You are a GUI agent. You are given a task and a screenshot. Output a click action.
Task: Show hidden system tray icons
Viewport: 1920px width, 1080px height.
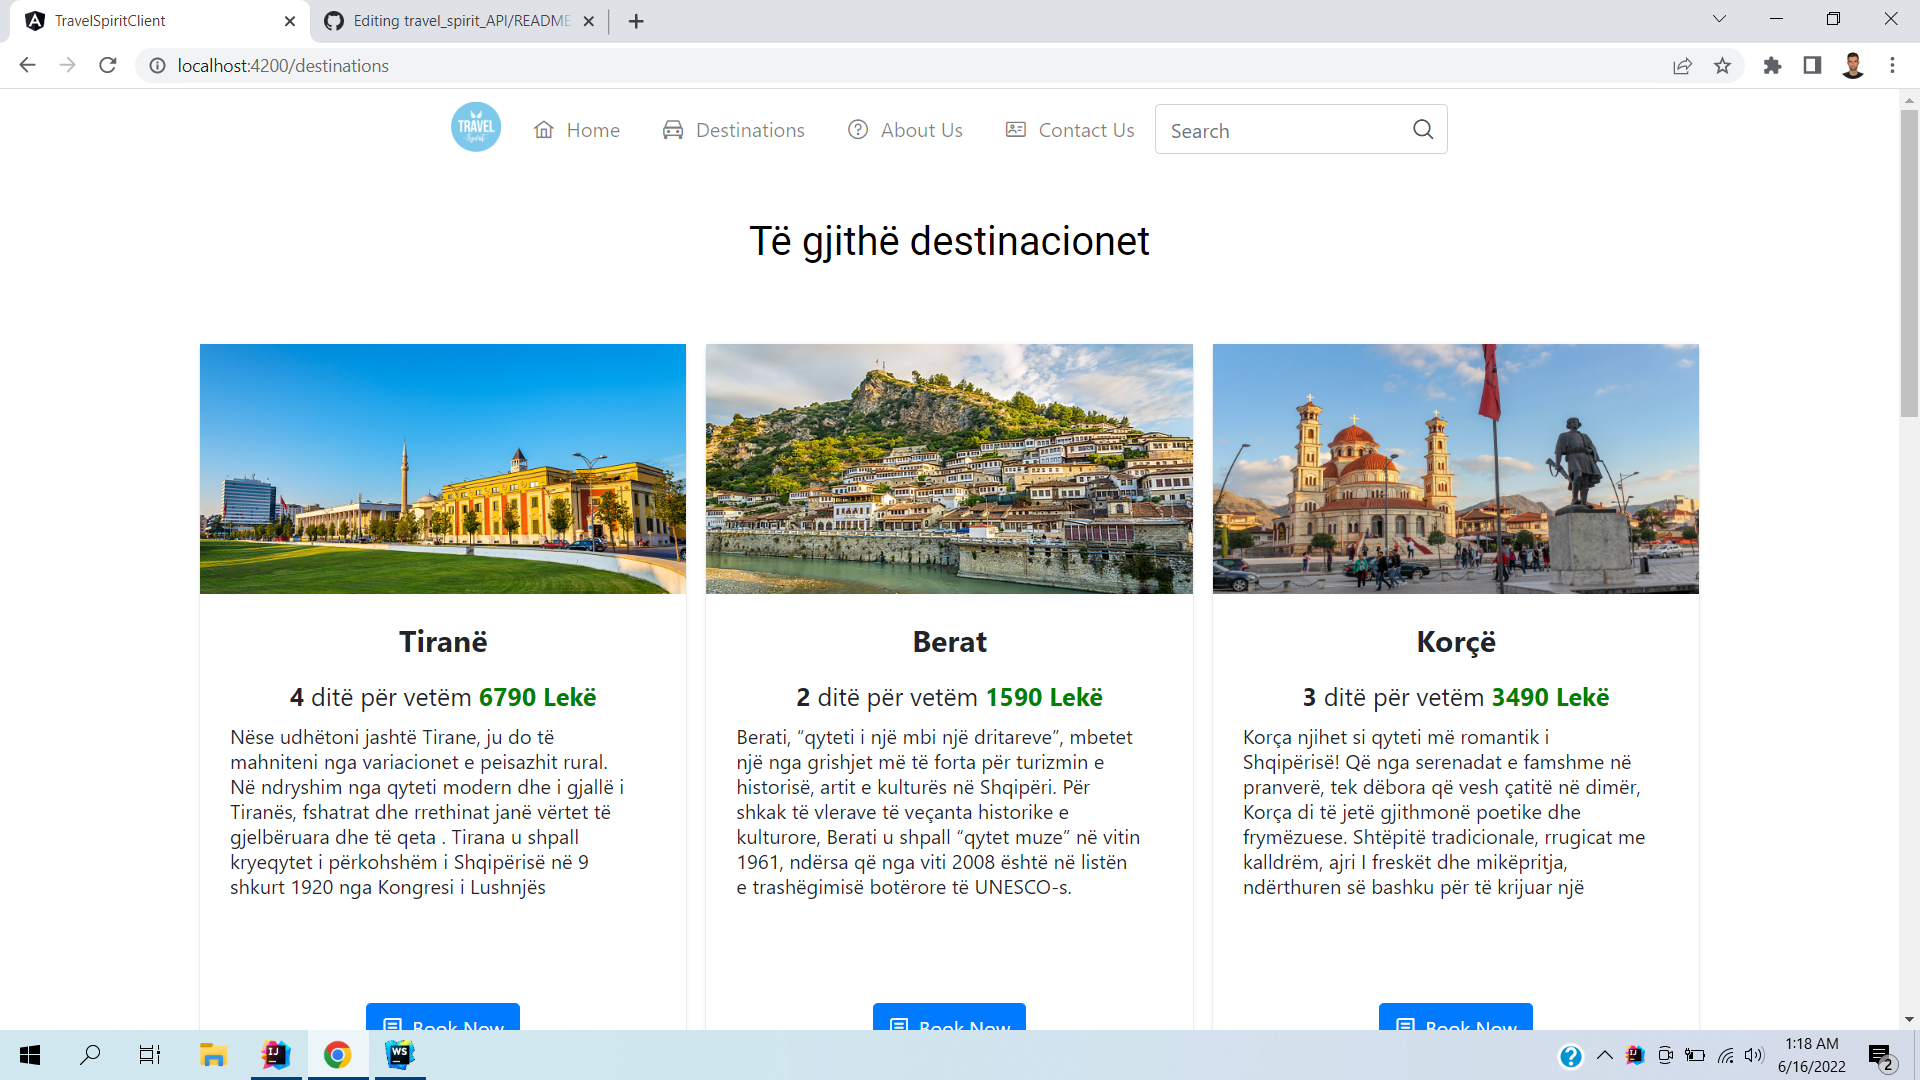(x=1605, y=1055)
